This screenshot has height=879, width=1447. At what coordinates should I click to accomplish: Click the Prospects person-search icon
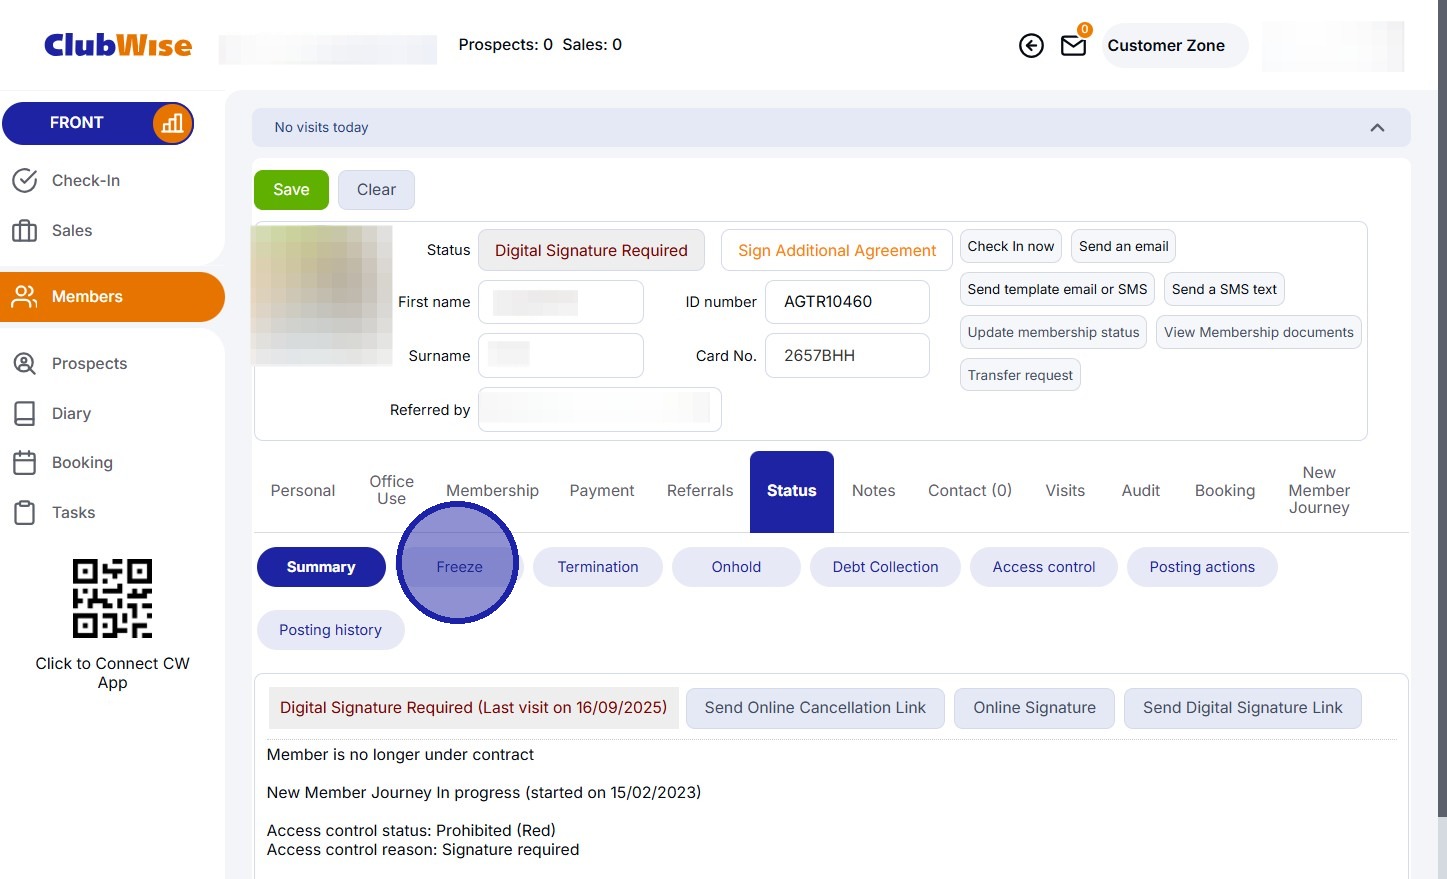(x=24, y=363)
